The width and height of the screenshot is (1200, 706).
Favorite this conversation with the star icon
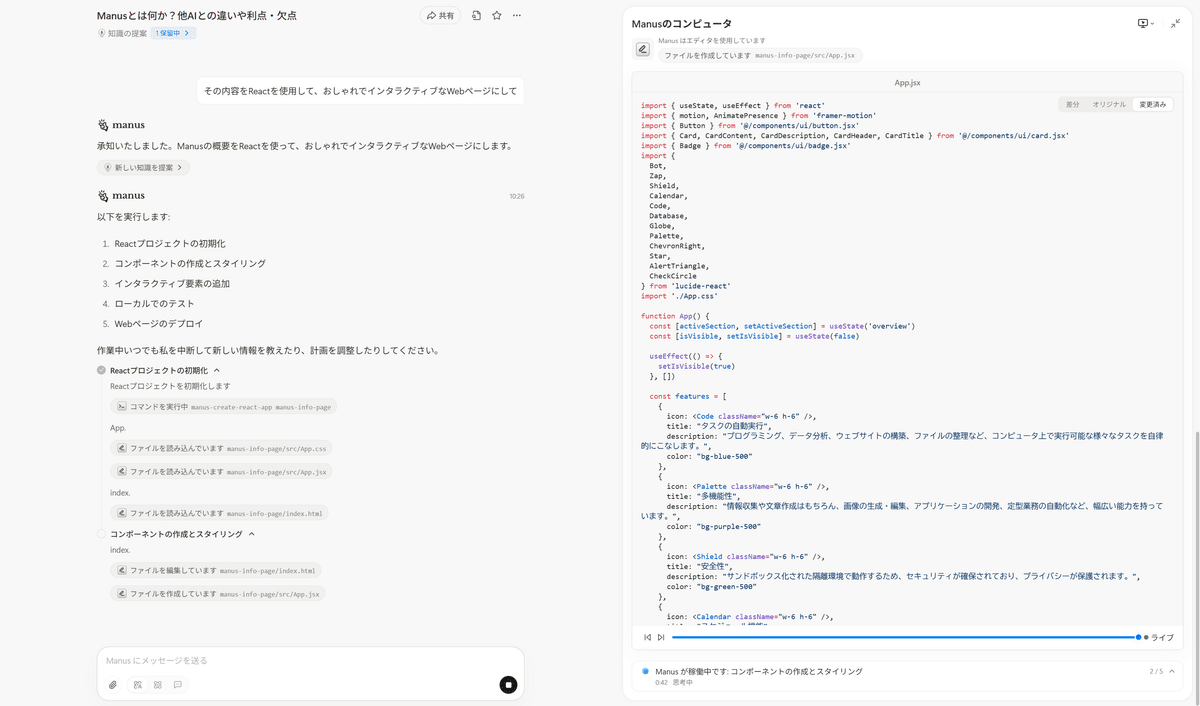coord(496,15)
